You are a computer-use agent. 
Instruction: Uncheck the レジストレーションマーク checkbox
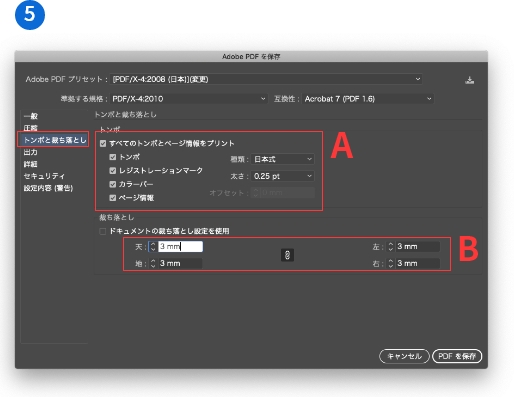click(113, 171)
